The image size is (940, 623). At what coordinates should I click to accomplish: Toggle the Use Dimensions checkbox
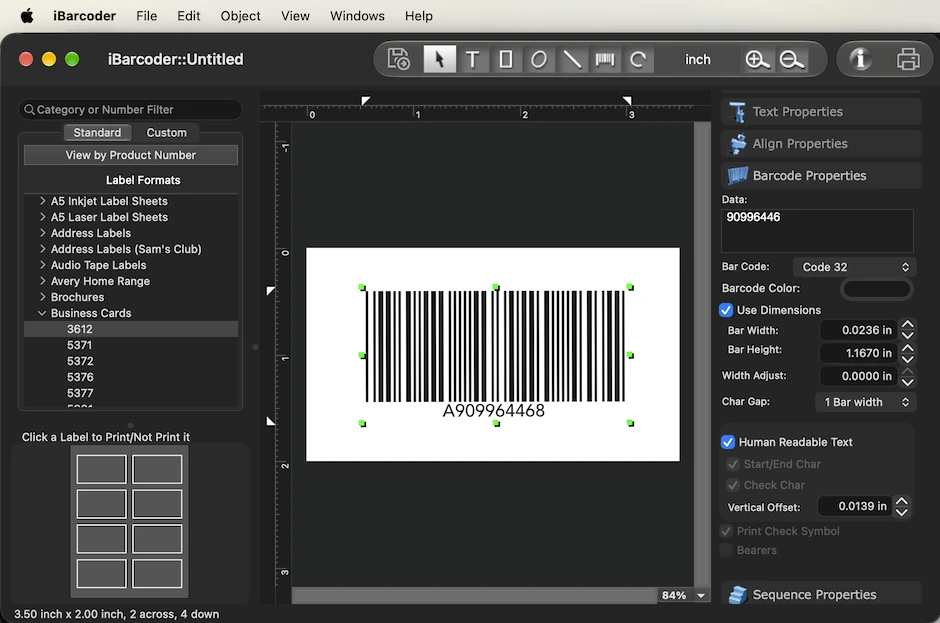click(726, 310)
